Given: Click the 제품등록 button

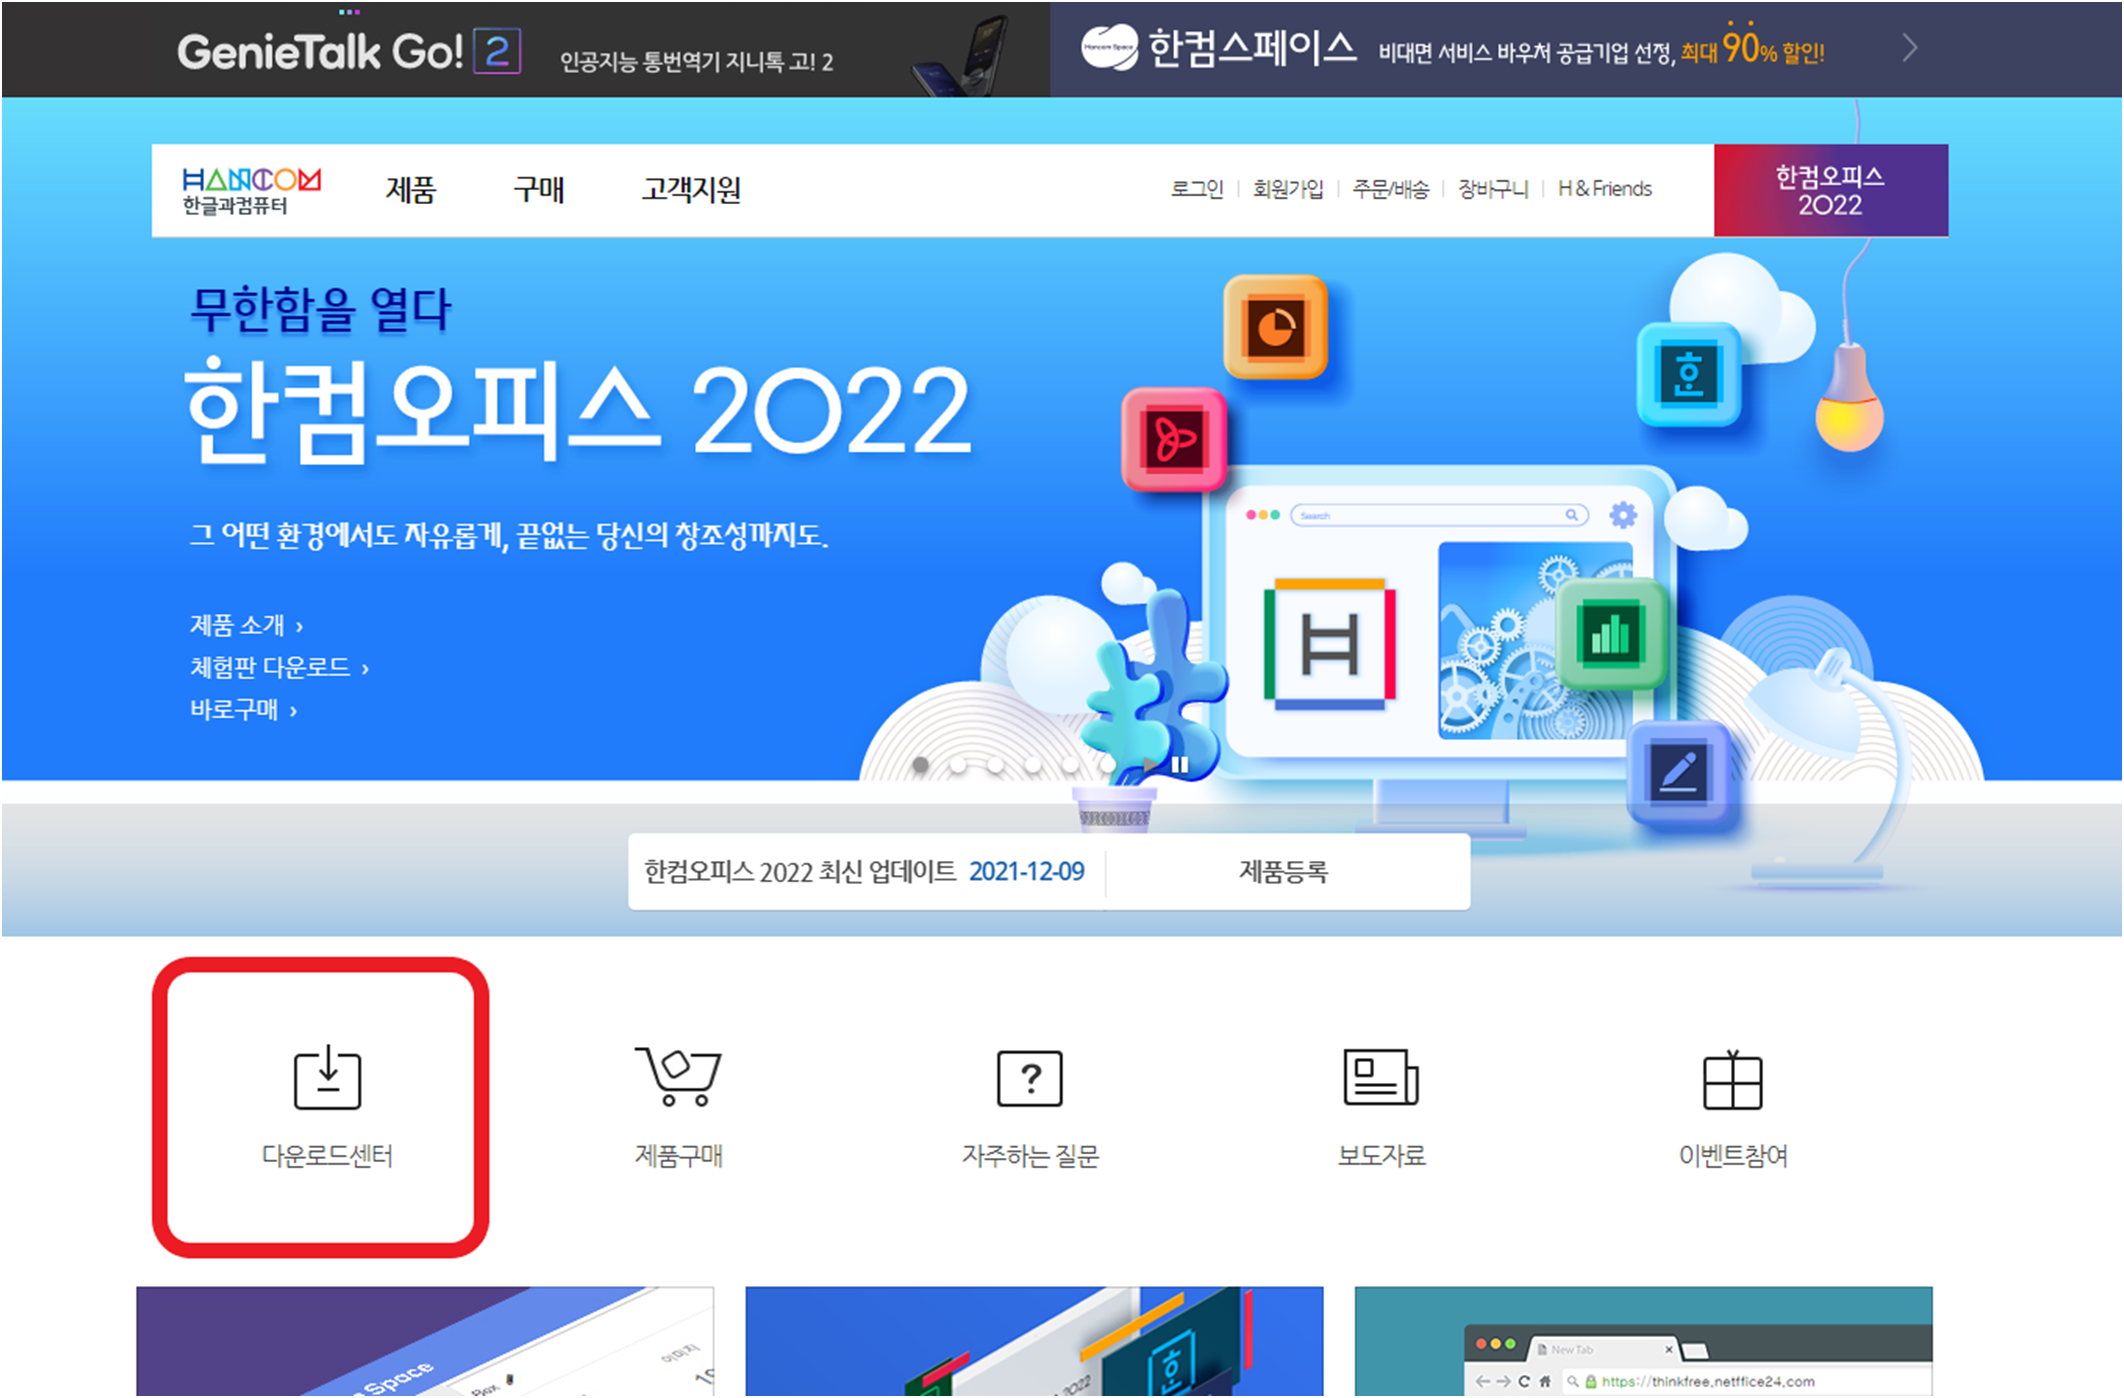Looking at the screenshot, I should pos(1283,872).
